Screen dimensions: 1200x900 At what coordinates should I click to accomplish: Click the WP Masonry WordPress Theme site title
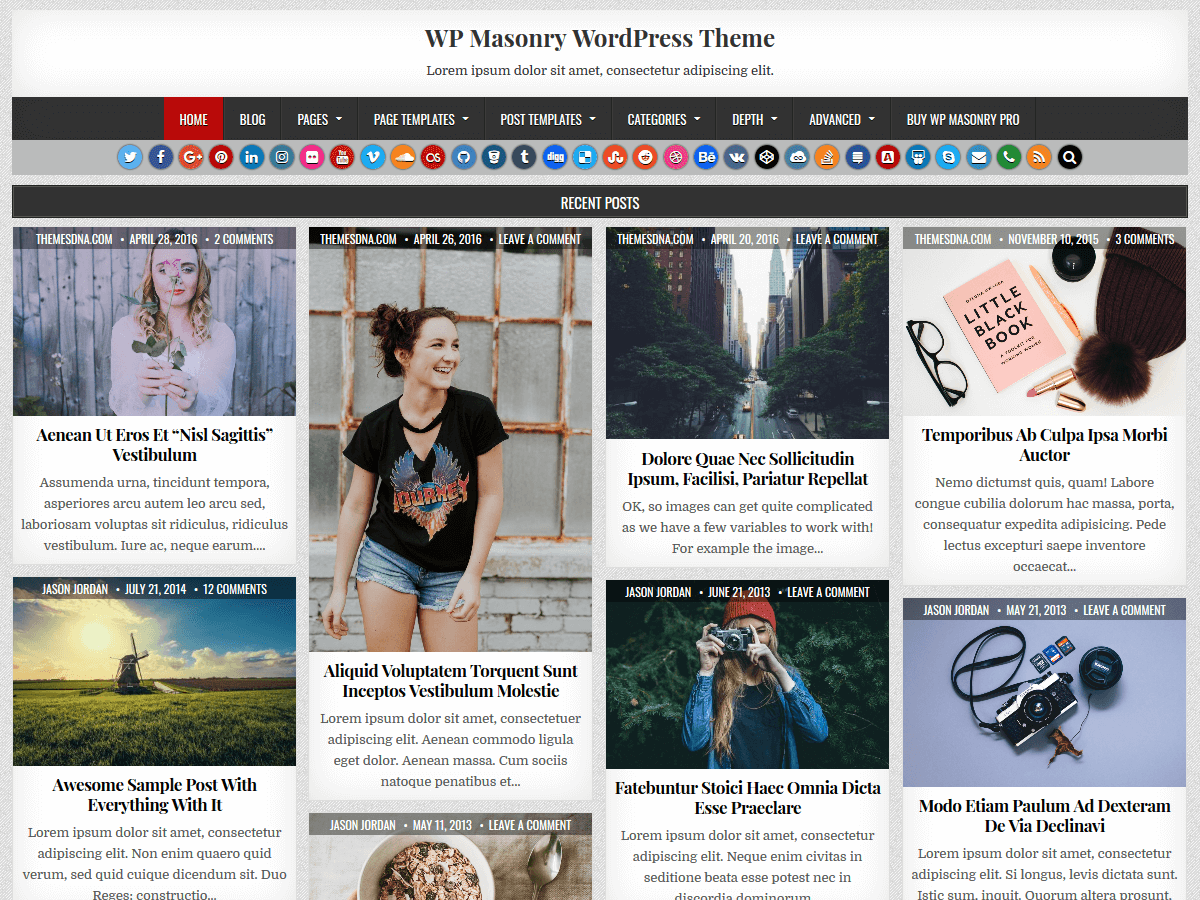600,38
